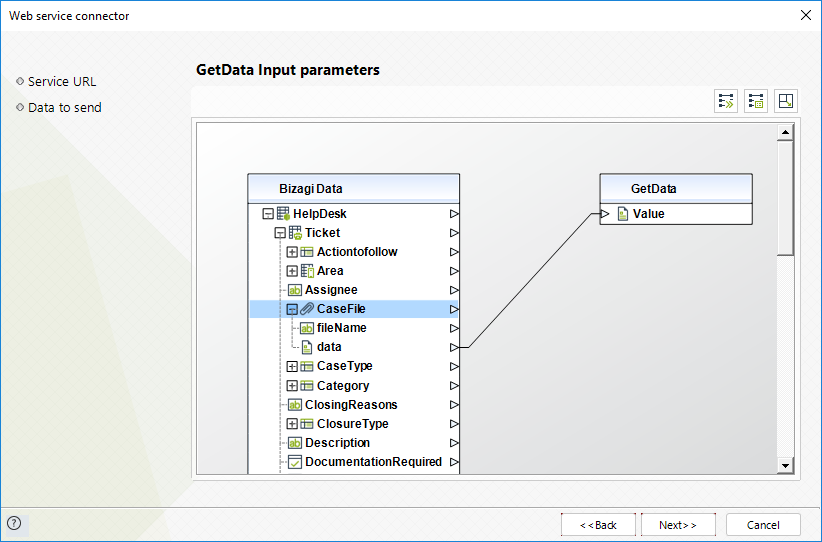
Task: Expand the Category node
Action: pyautogui.click(x=292, y=386)
